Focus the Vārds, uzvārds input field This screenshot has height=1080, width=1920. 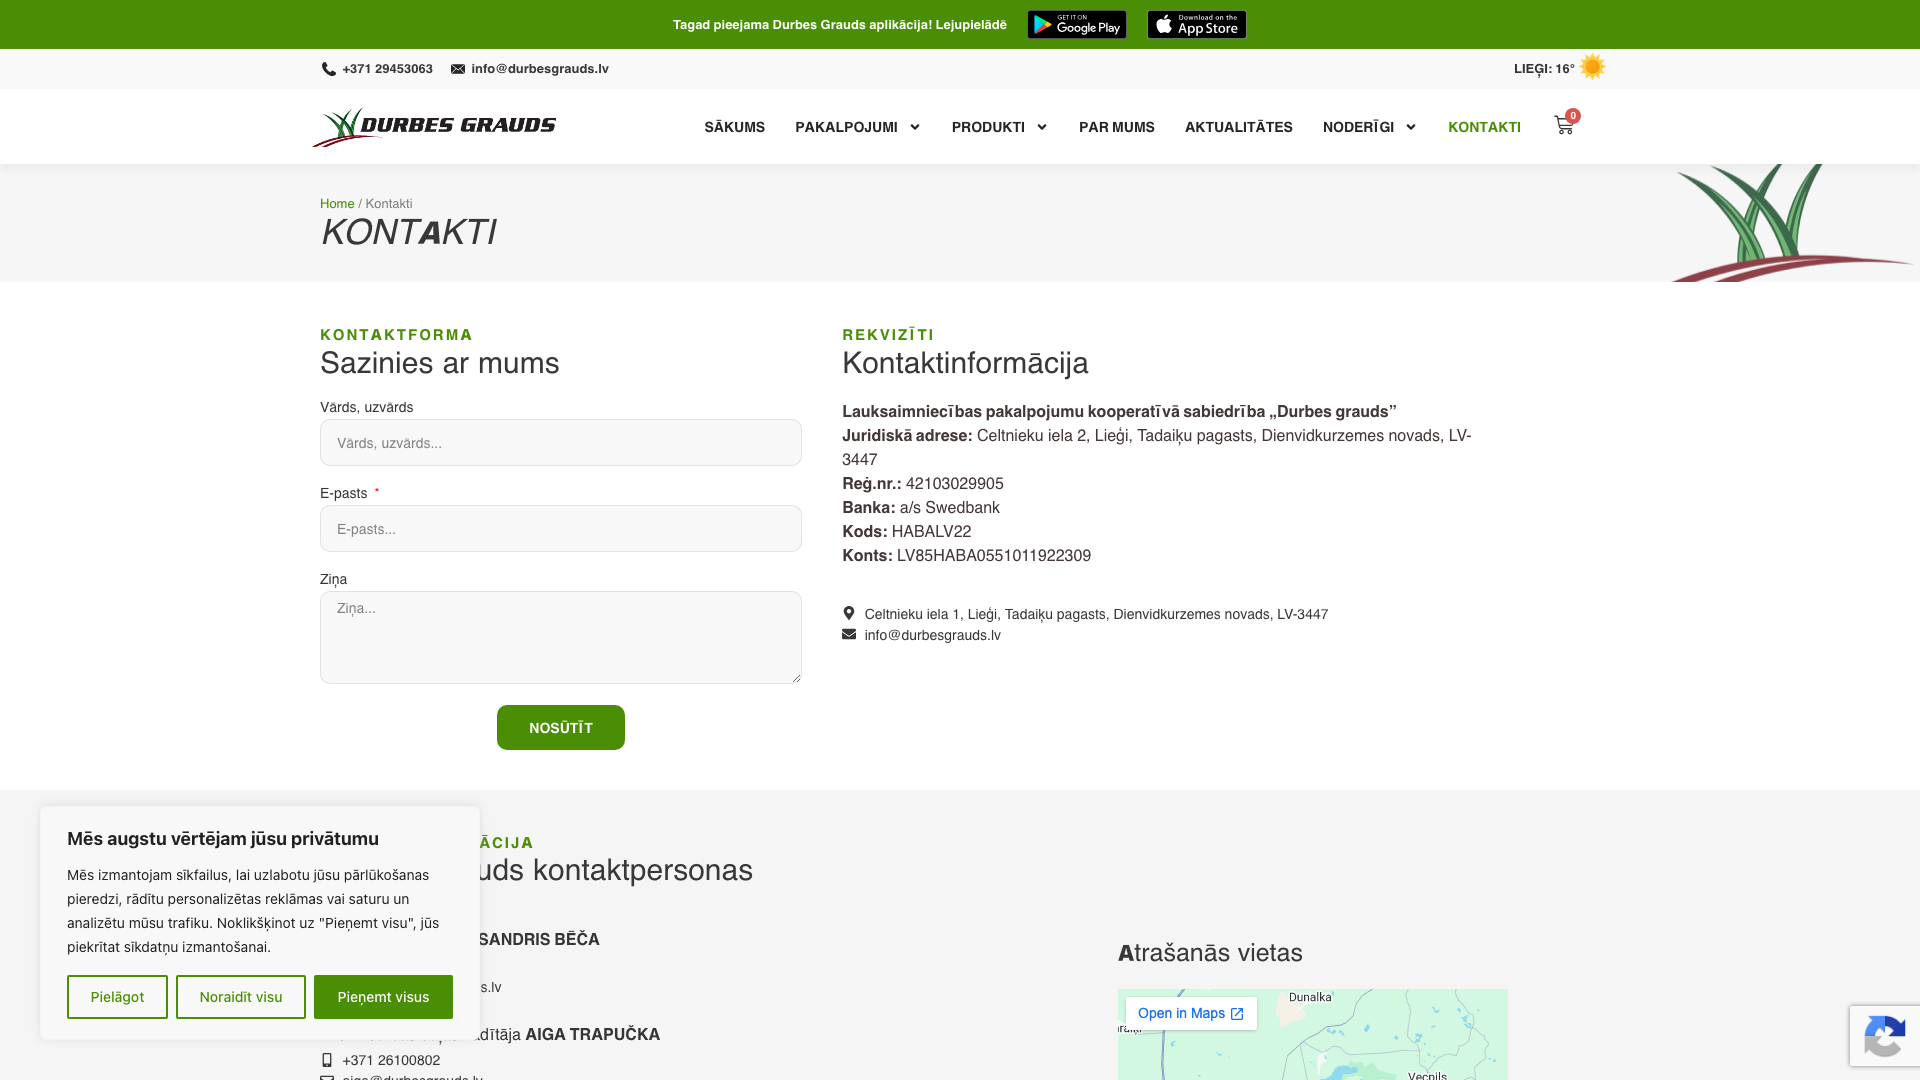point(561,442)
